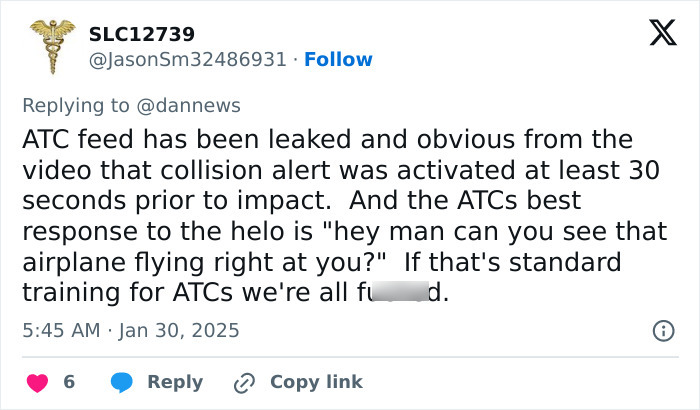Image resolution: width=700 pixels, height=410 pixels.
Task: Click the "training for ATCs" final line
Action: tap(235, 293)
